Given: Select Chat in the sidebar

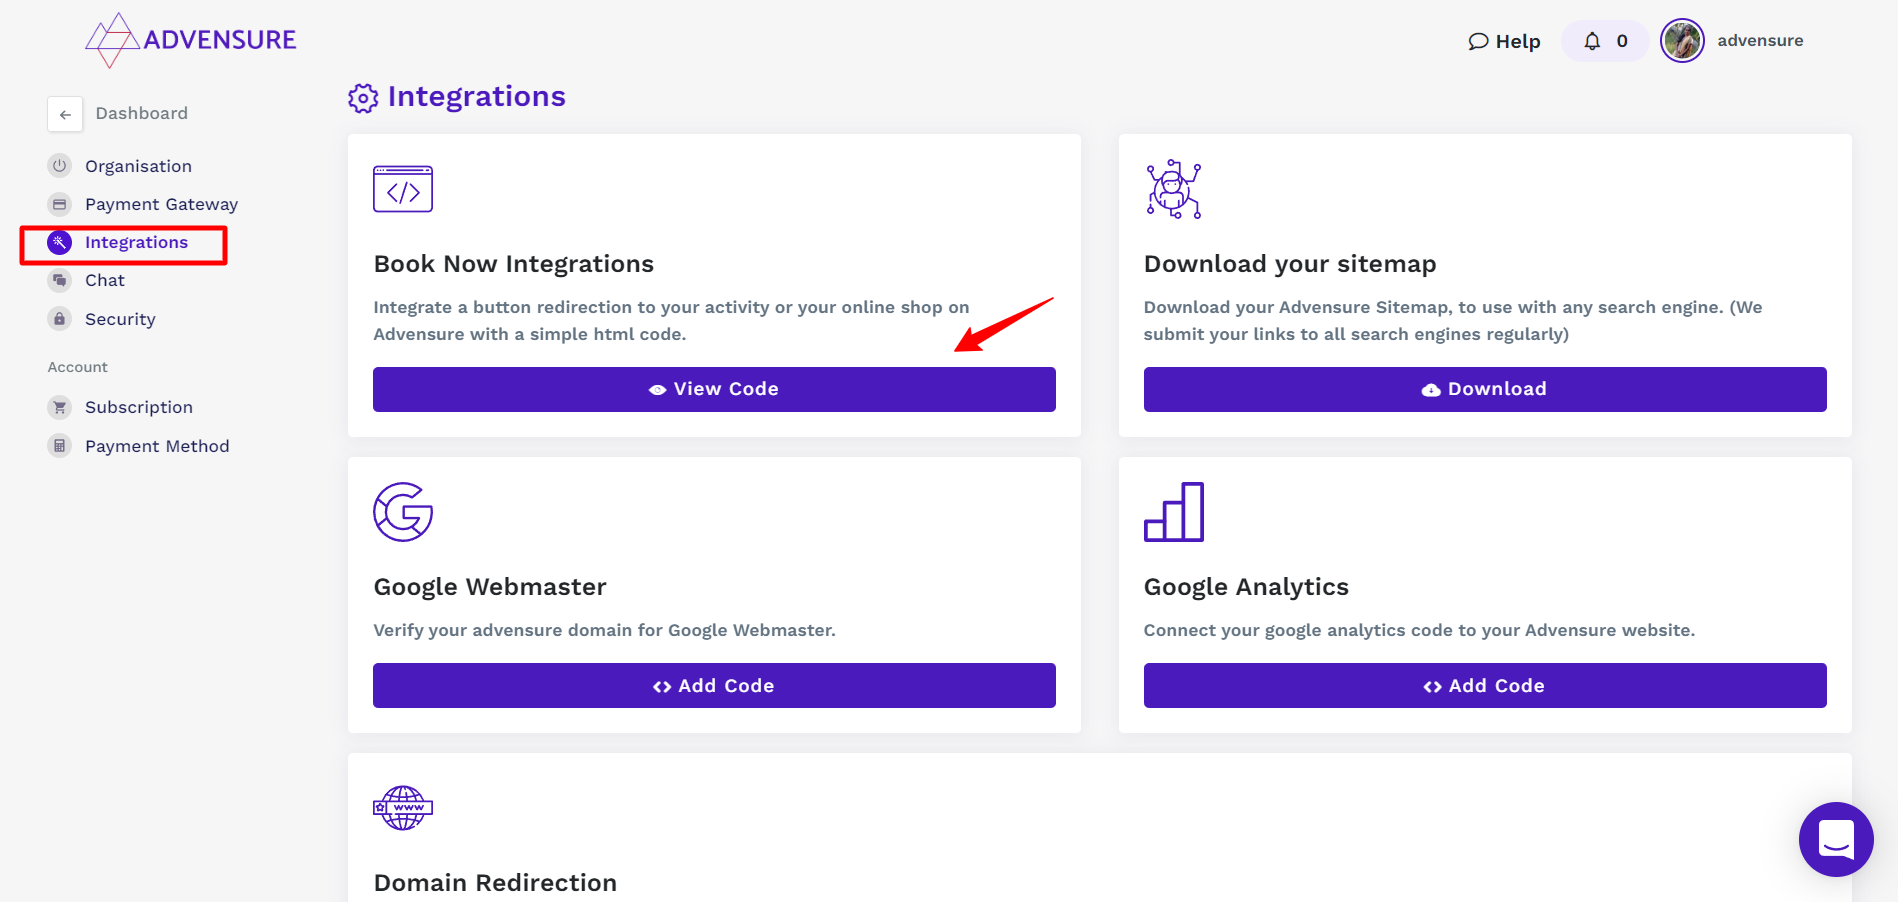Looking at the screenshot, I should [x=105, y=280].
